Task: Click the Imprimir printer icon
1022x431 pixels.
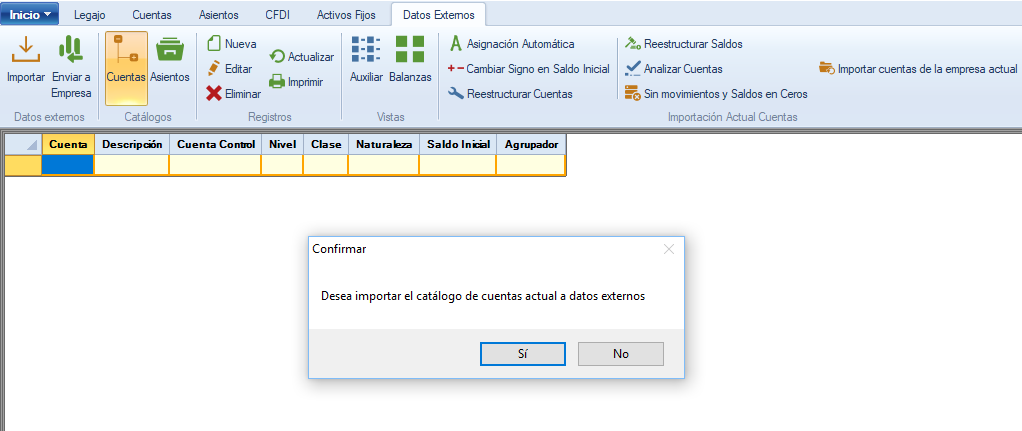Action: coord(277,82)
